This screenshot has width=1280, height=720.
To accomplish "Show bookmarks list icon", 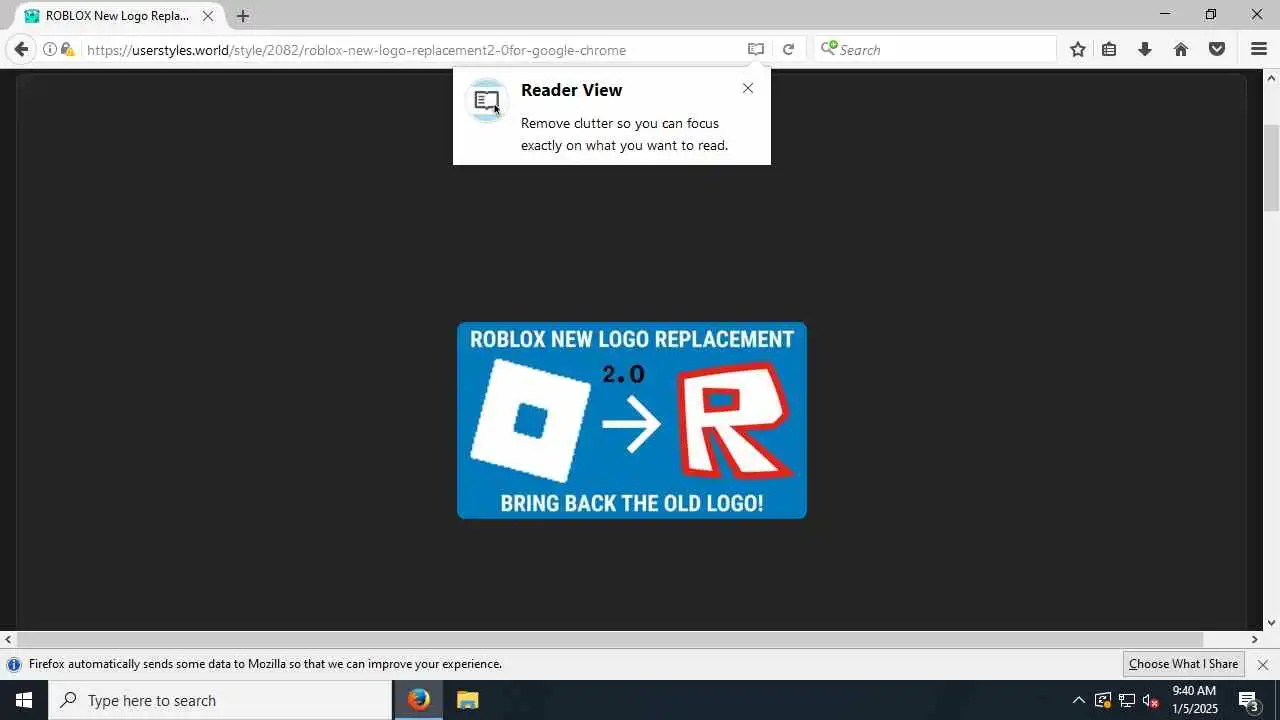I will coord(1109,49).
